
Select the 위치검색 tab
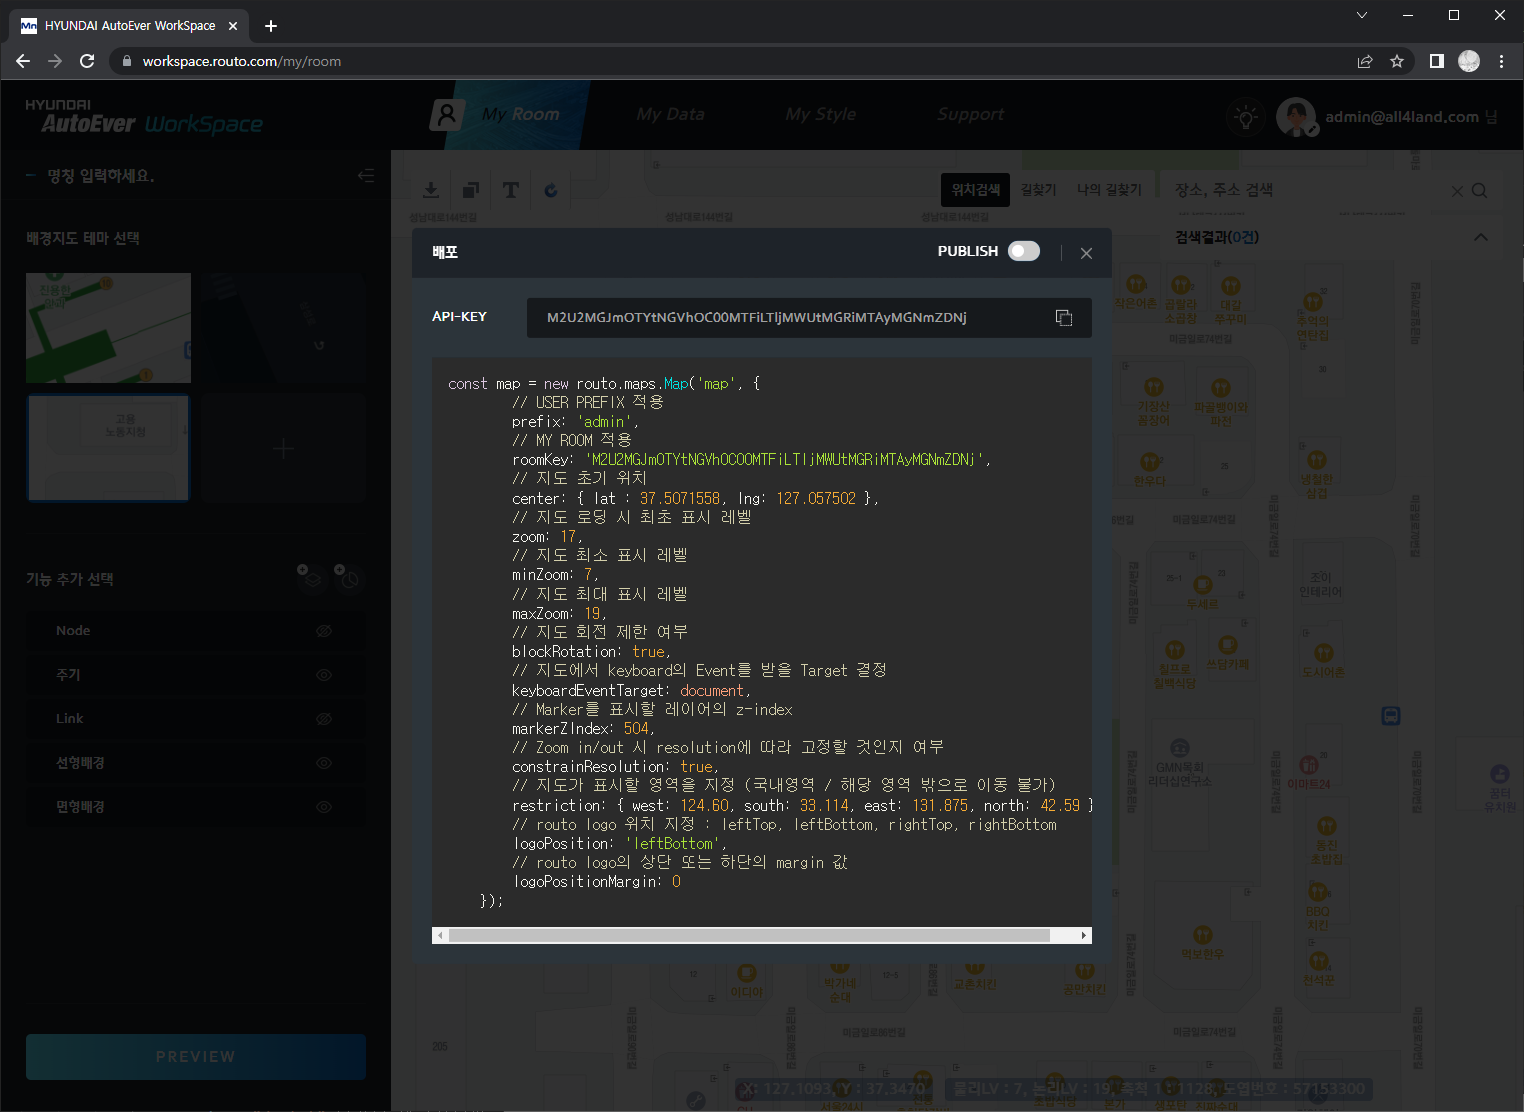(x=975, y=189)
